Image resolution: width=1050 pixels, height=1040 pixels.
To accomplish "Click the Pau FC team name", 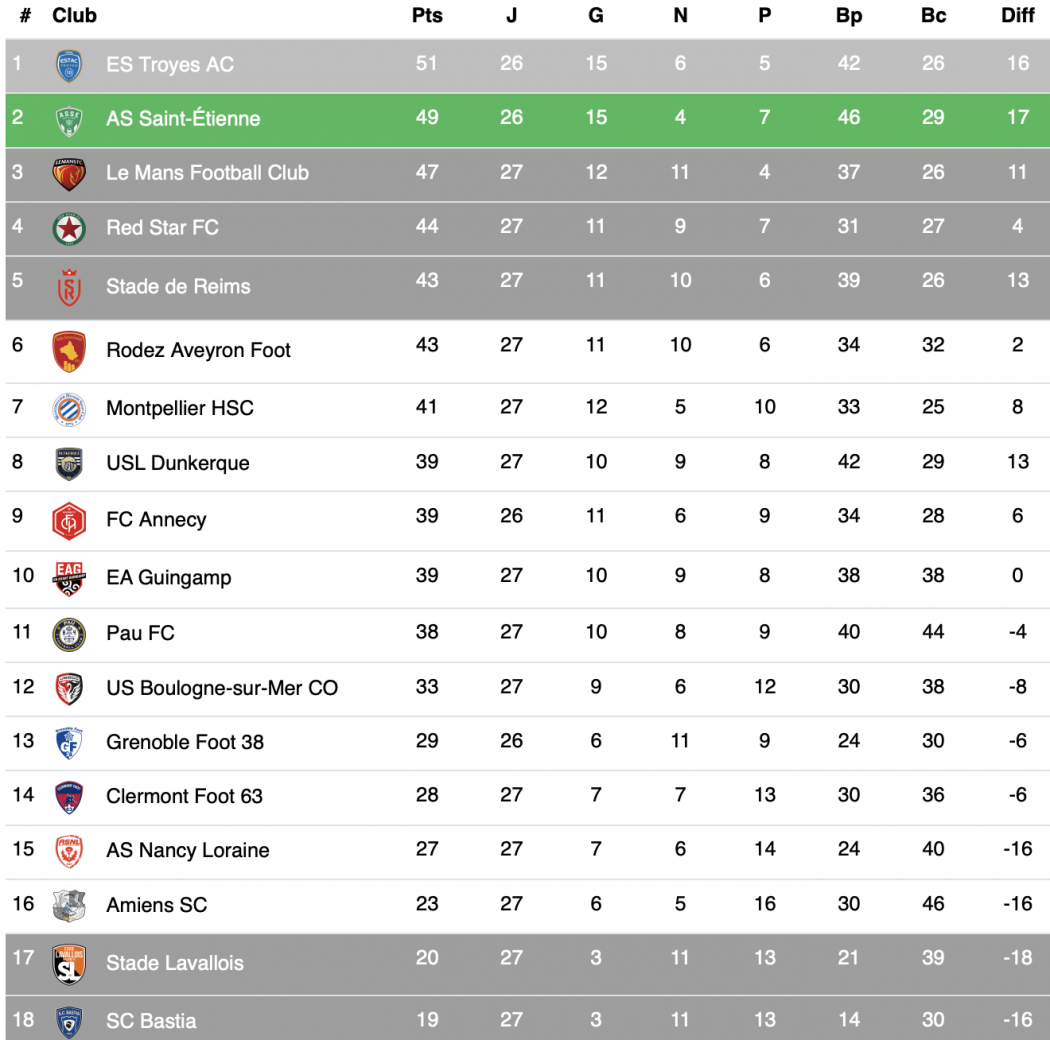I will (x=140, y=633).
